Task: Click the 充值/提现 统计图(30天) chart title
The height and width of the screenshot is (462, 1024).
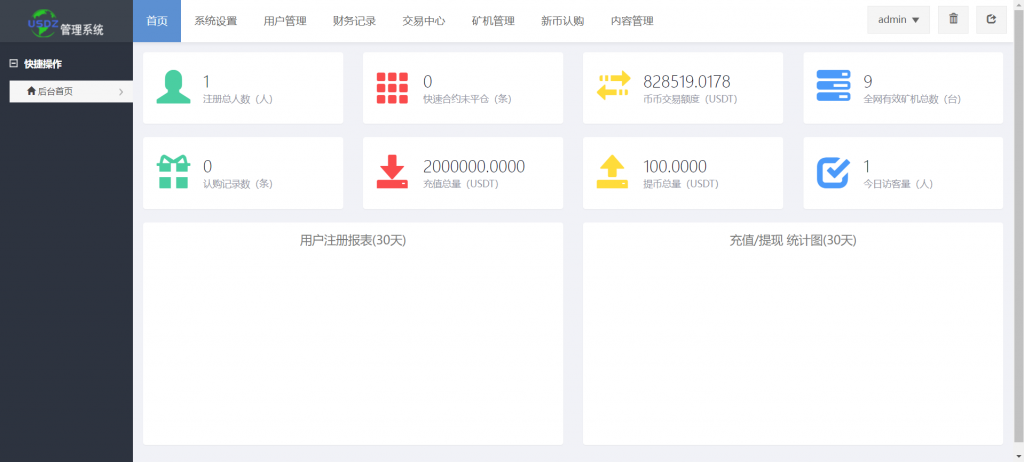Action: 793,240
